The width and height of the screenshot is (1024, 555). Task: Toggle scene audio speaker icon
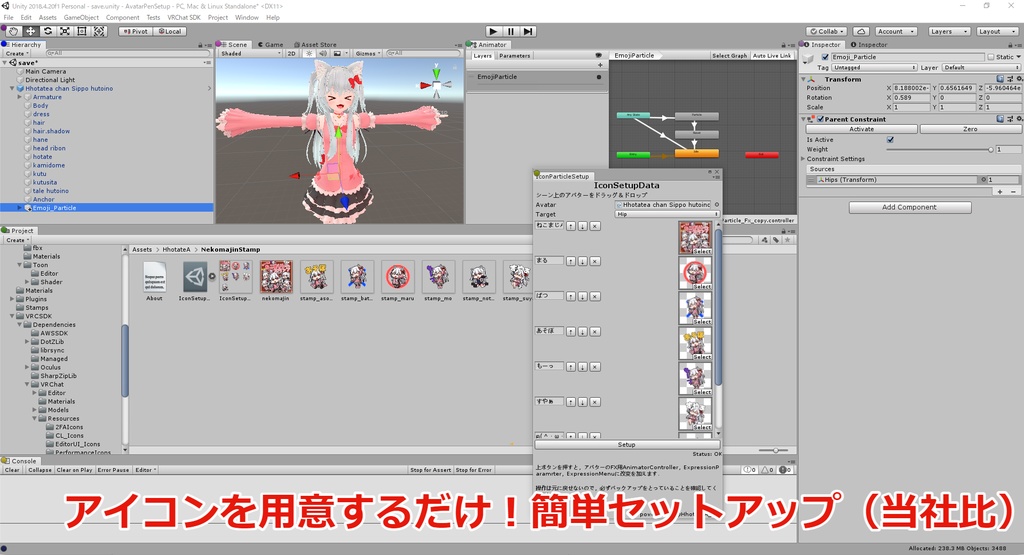coord(323,54)
